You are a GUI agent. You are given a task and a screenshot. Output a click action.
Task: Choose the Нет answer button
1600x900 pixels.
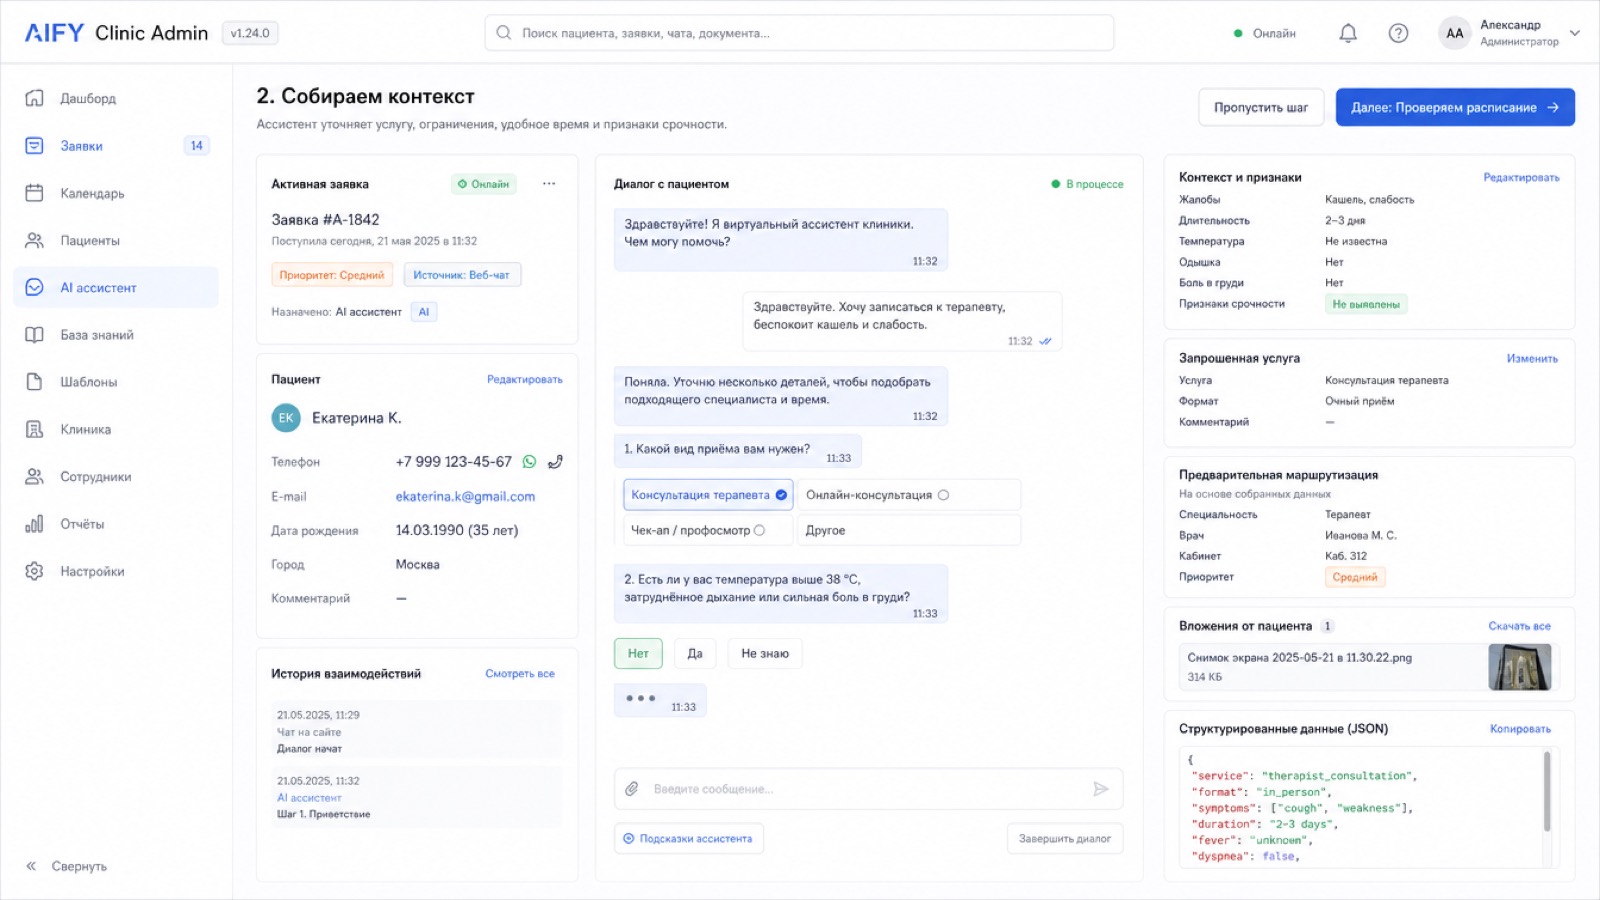pyautogui.click(x=638, y=653)
